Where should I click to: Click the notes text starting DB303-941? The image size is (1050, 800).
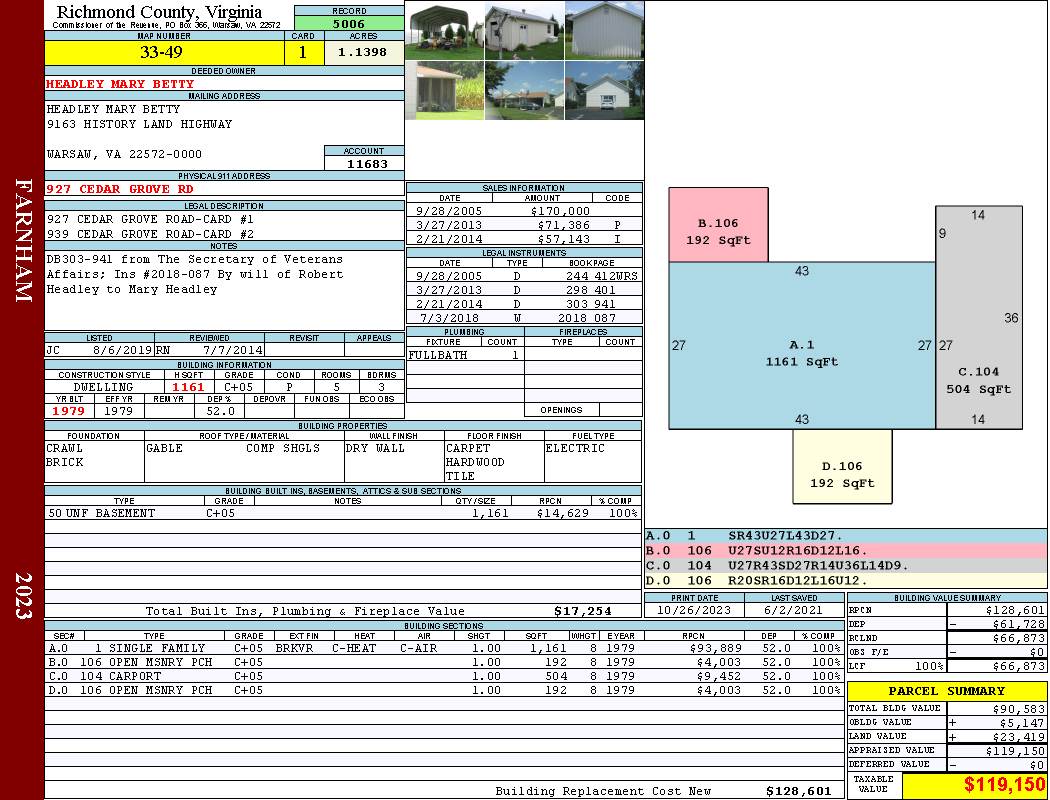coord(195,274)
